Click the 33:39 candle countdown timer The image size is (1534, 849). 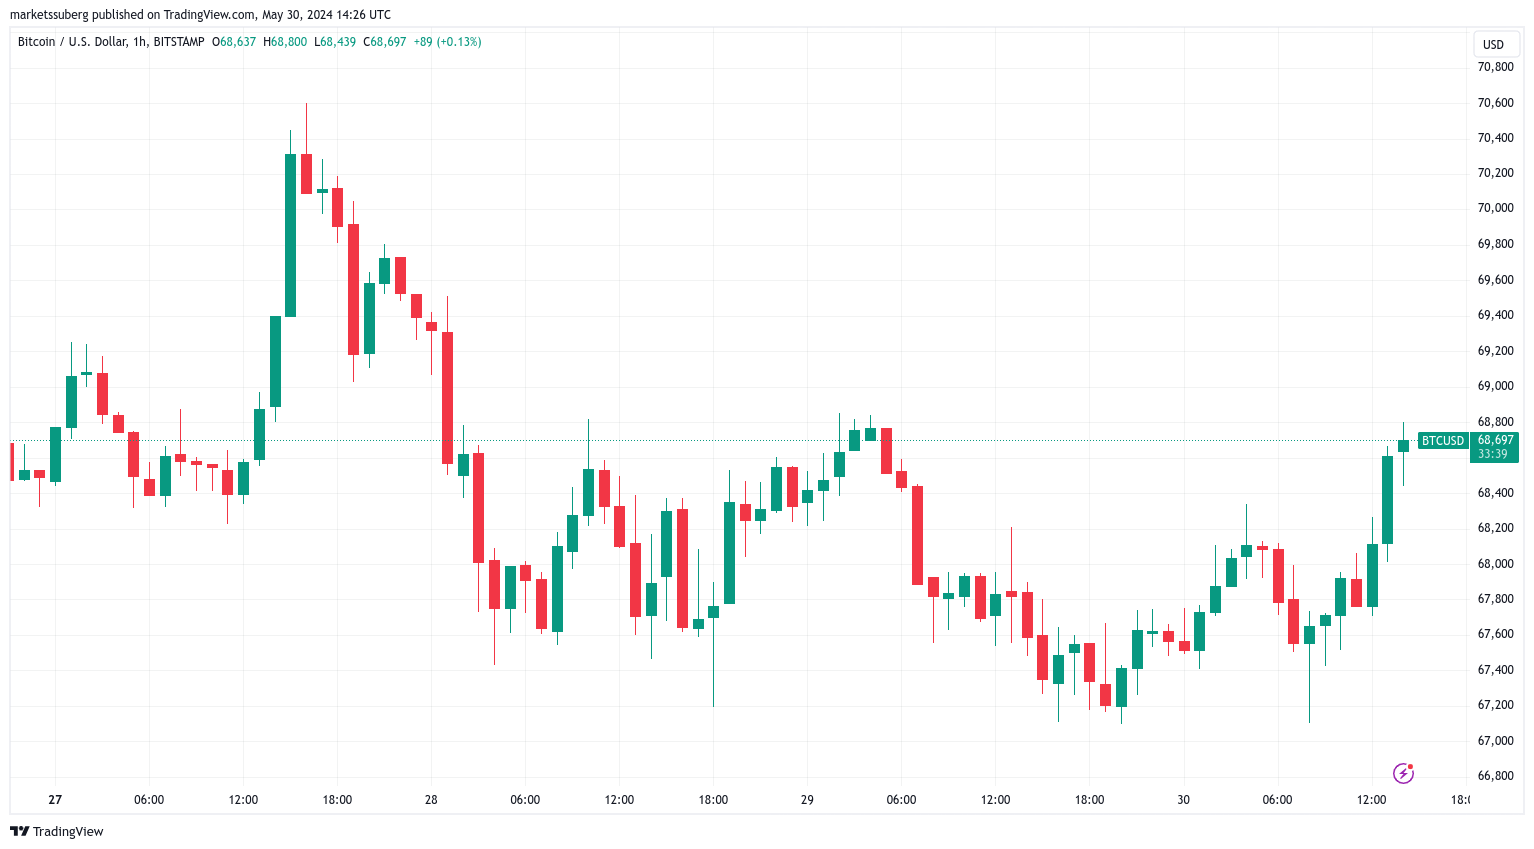[x=1493, y=454]
